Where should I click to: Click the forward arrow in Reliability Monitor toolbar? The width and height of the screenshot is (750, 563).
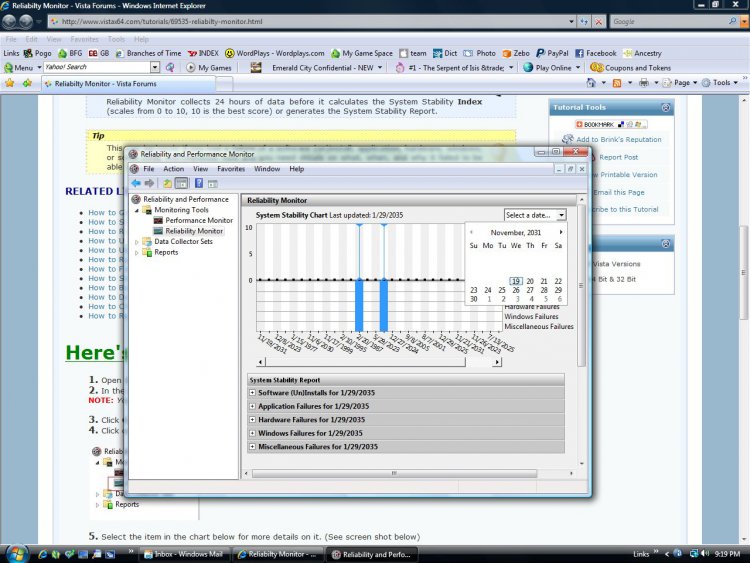149,183
